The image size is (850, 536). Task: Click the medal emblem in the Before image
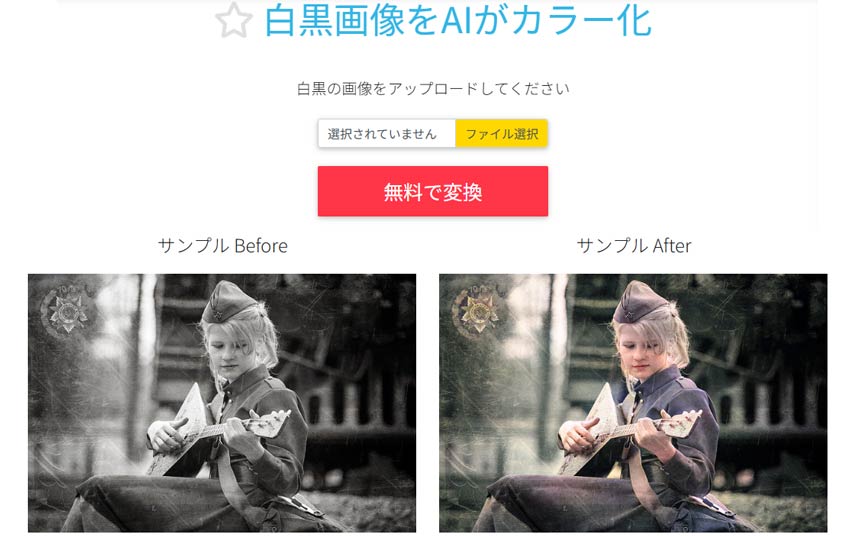click(x=67, y=311)
